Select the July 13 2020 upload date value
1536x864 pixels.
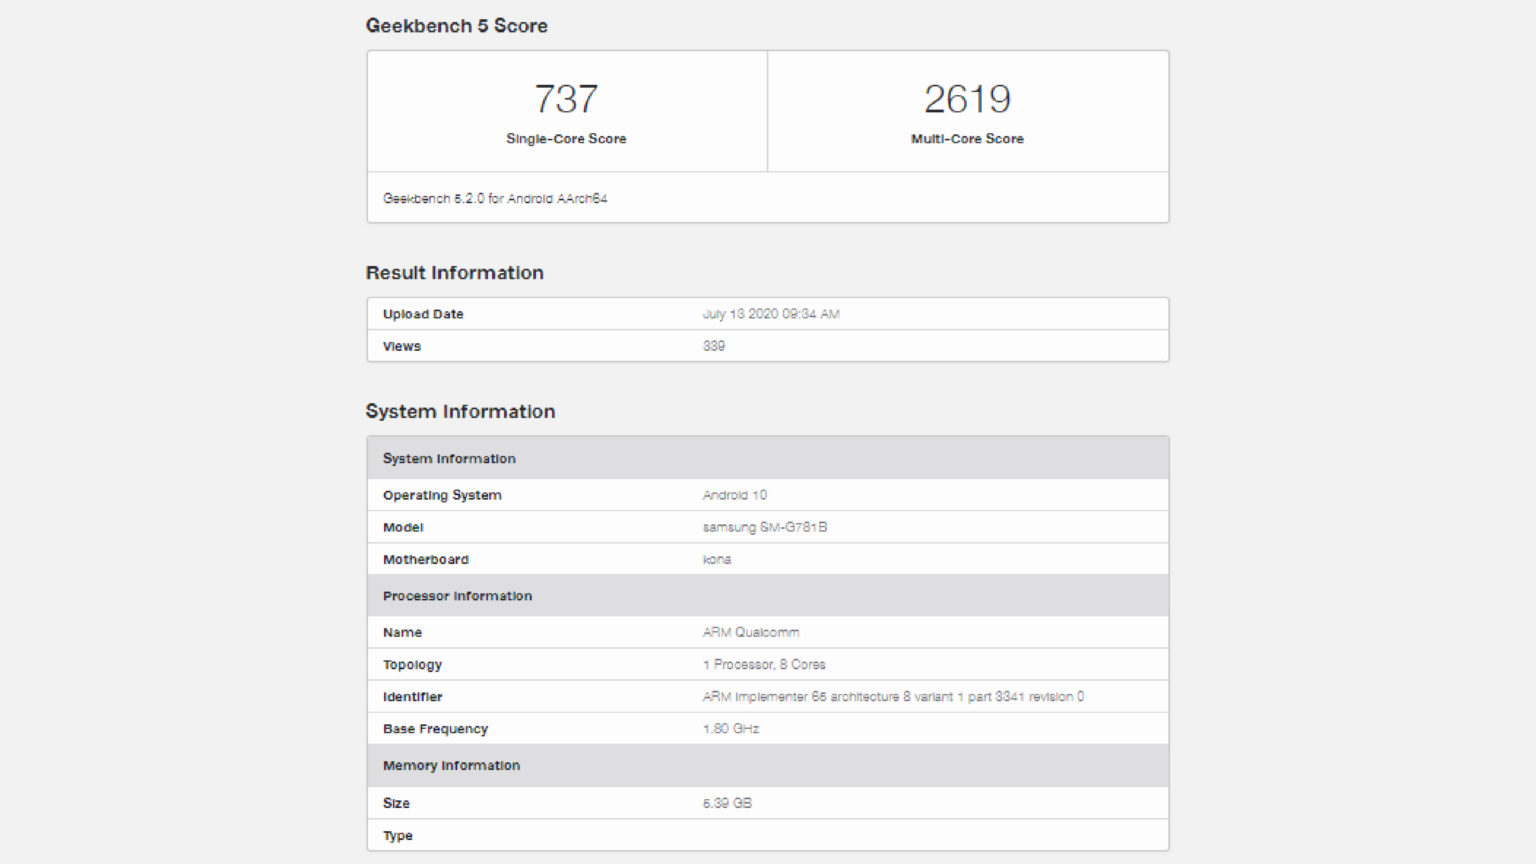771,314
